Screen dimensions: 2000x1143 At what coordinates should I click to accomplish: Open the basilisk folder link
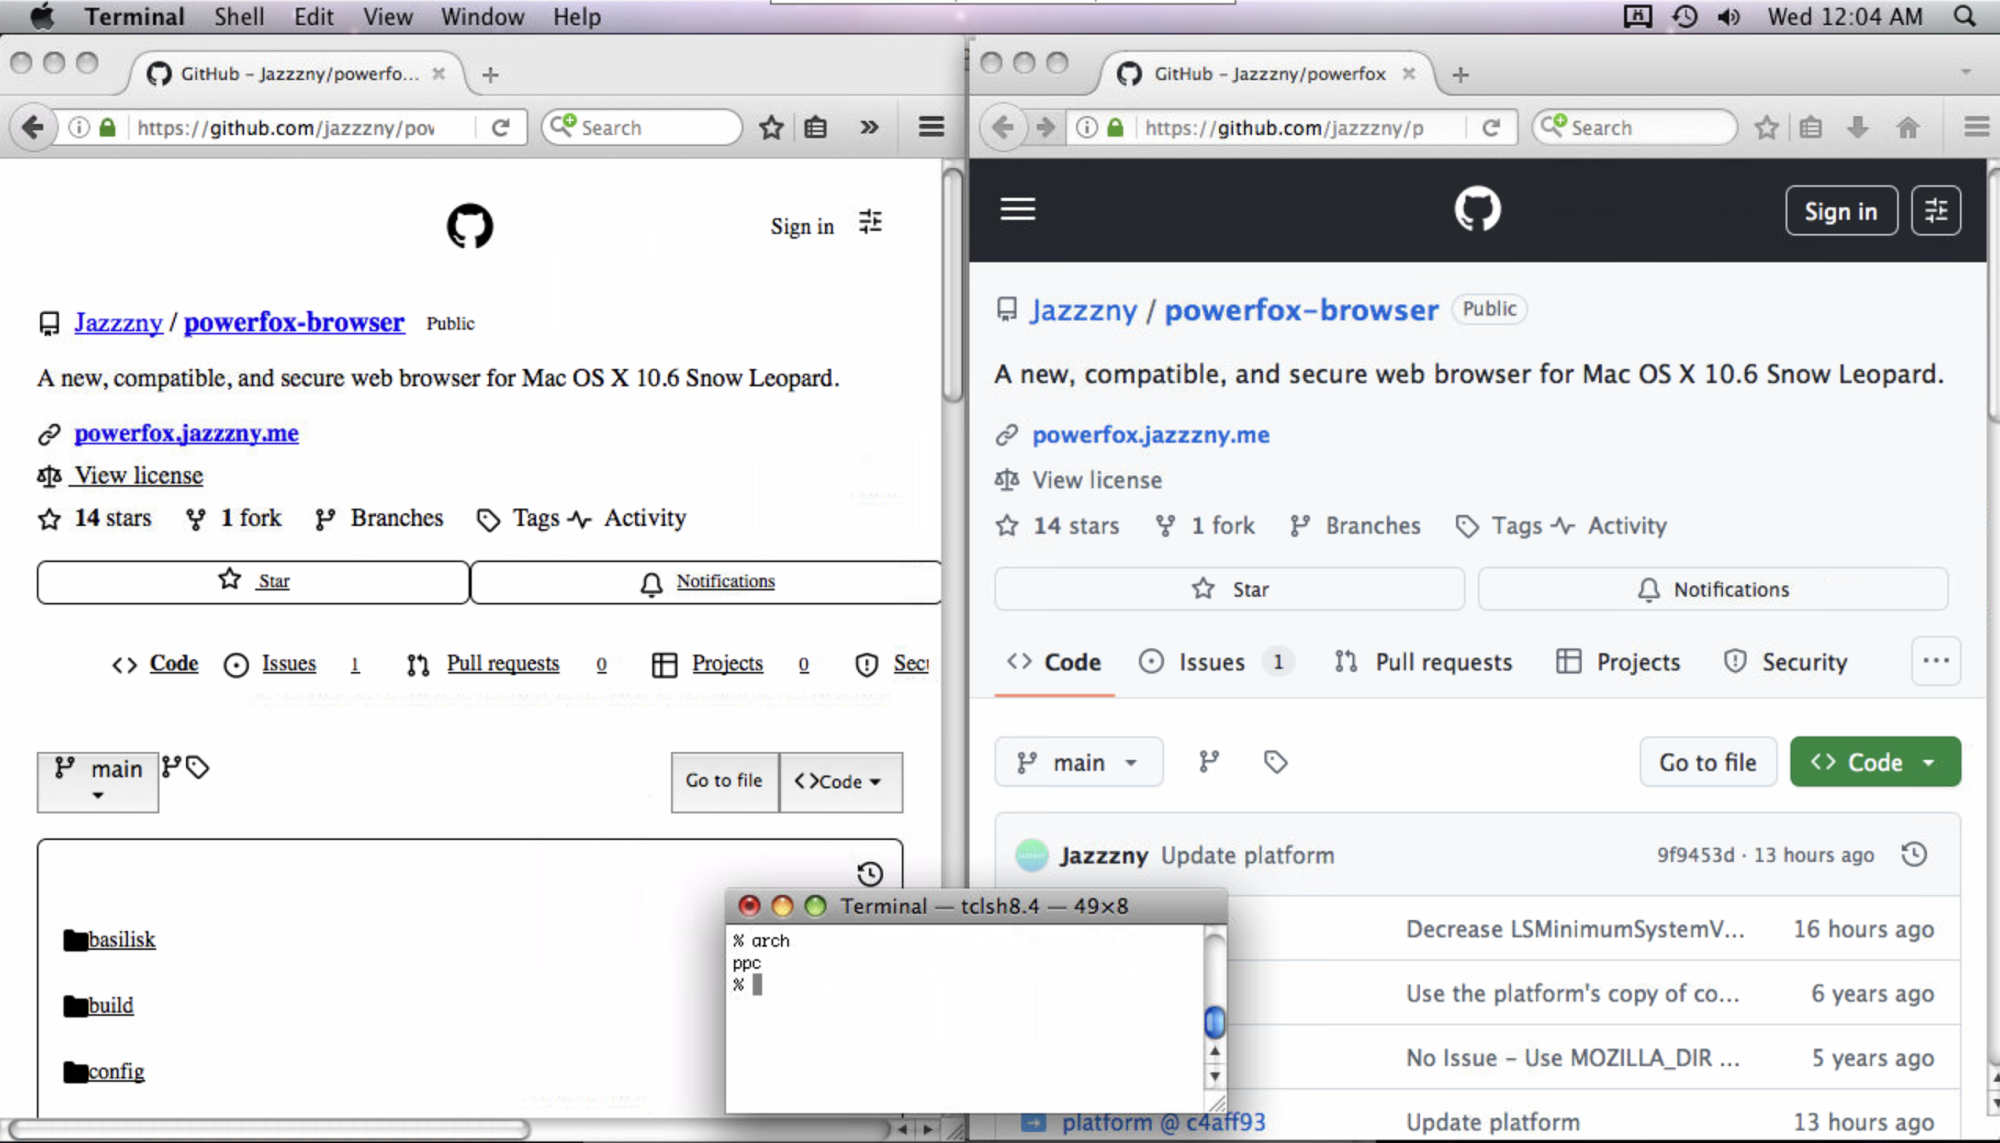point(121,940)
